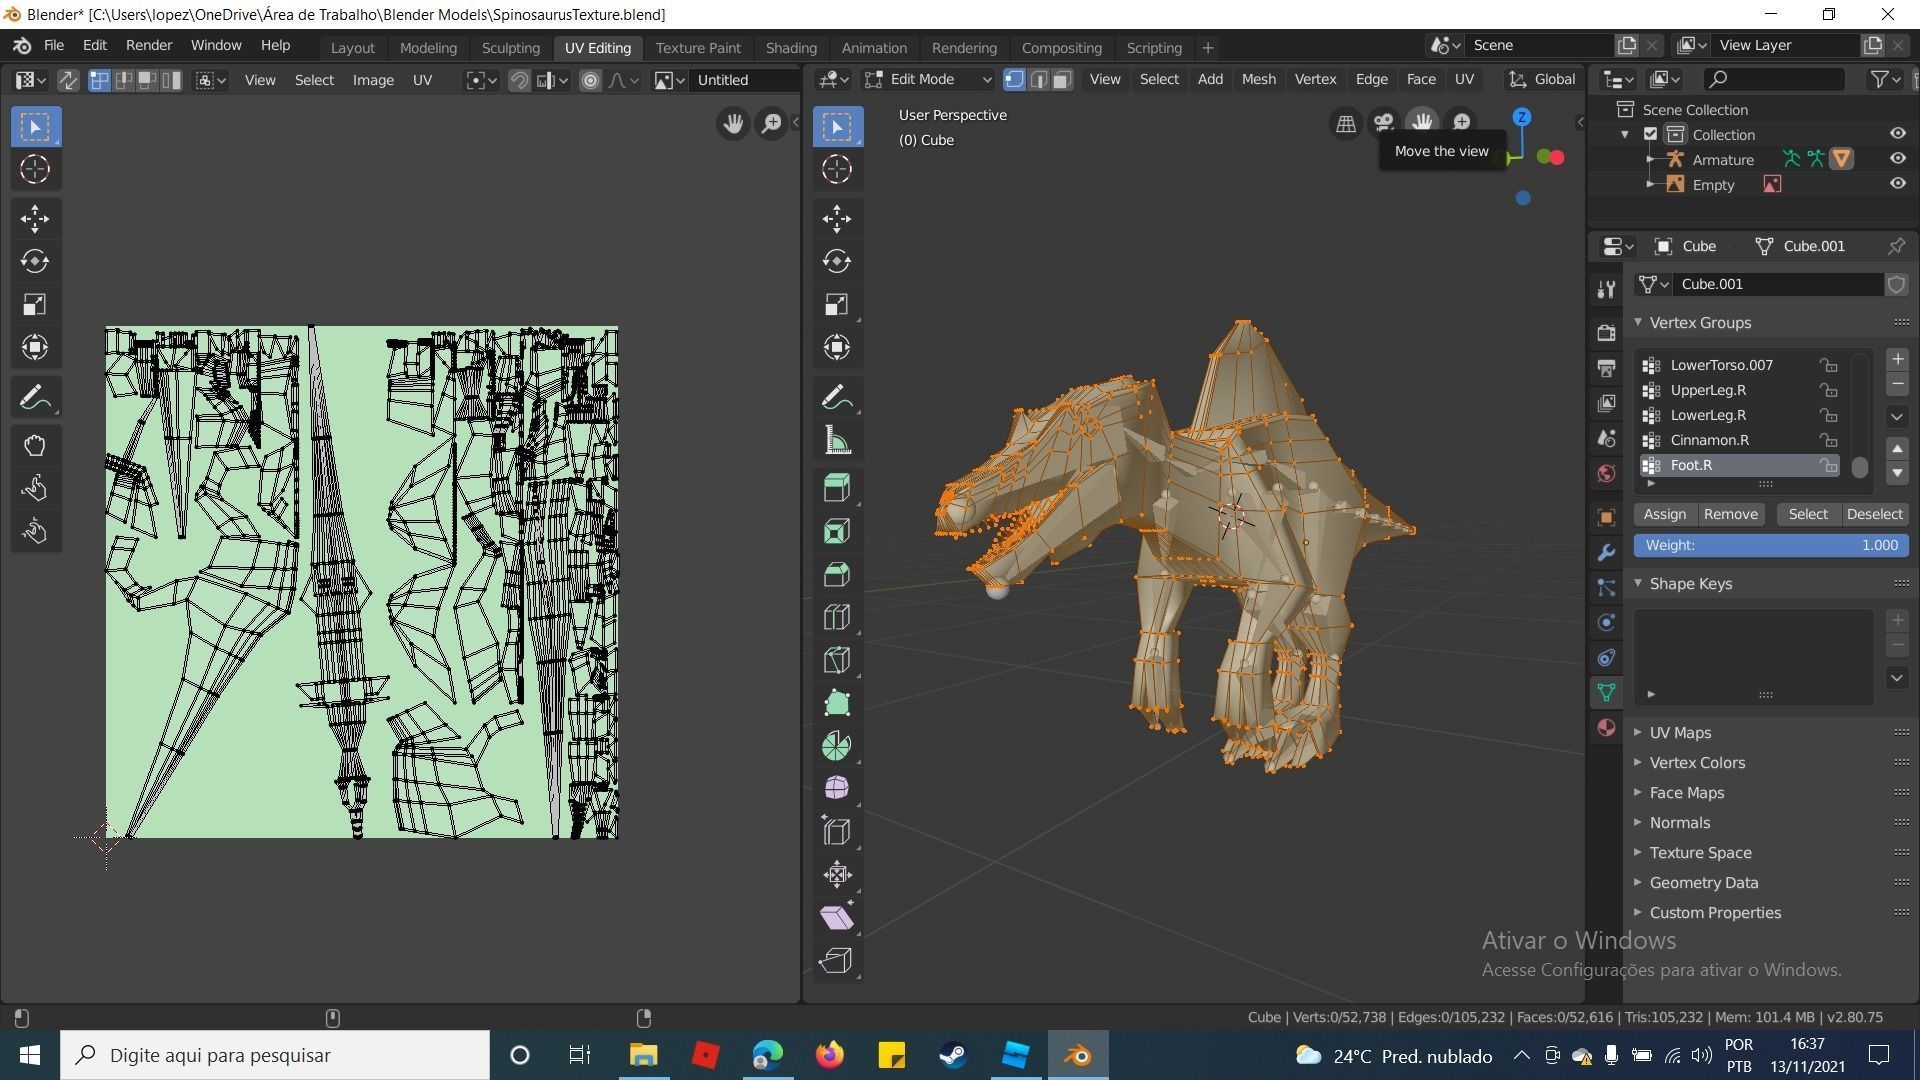Open the Image menu in the UV editor
This screenshot has width=1920, height=1080.
tap(373, 80)
